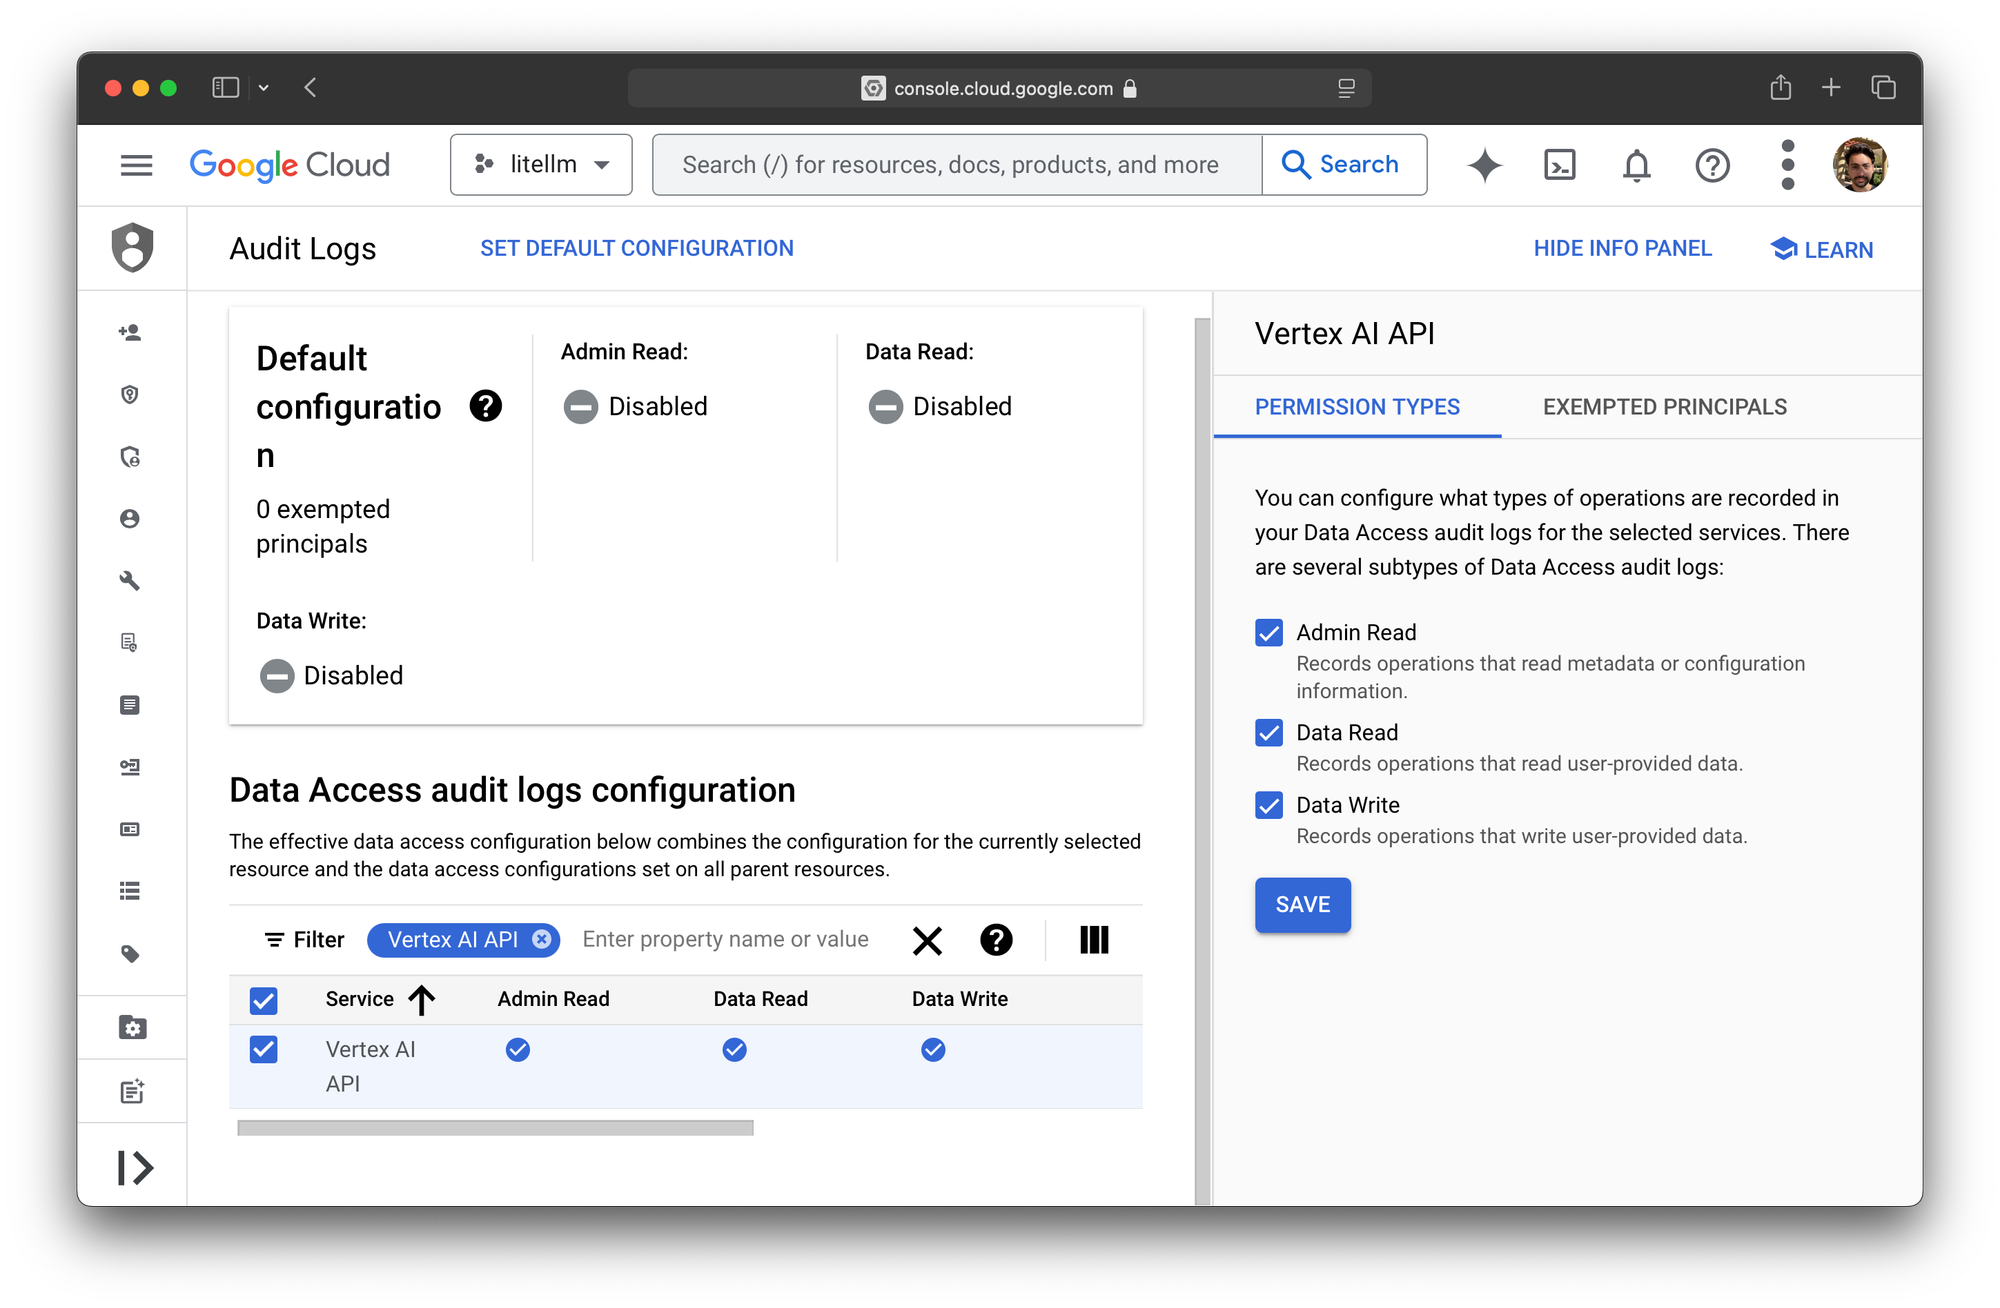Open the help question mark in header
2000x1308 pixels.
point(1712,165)
